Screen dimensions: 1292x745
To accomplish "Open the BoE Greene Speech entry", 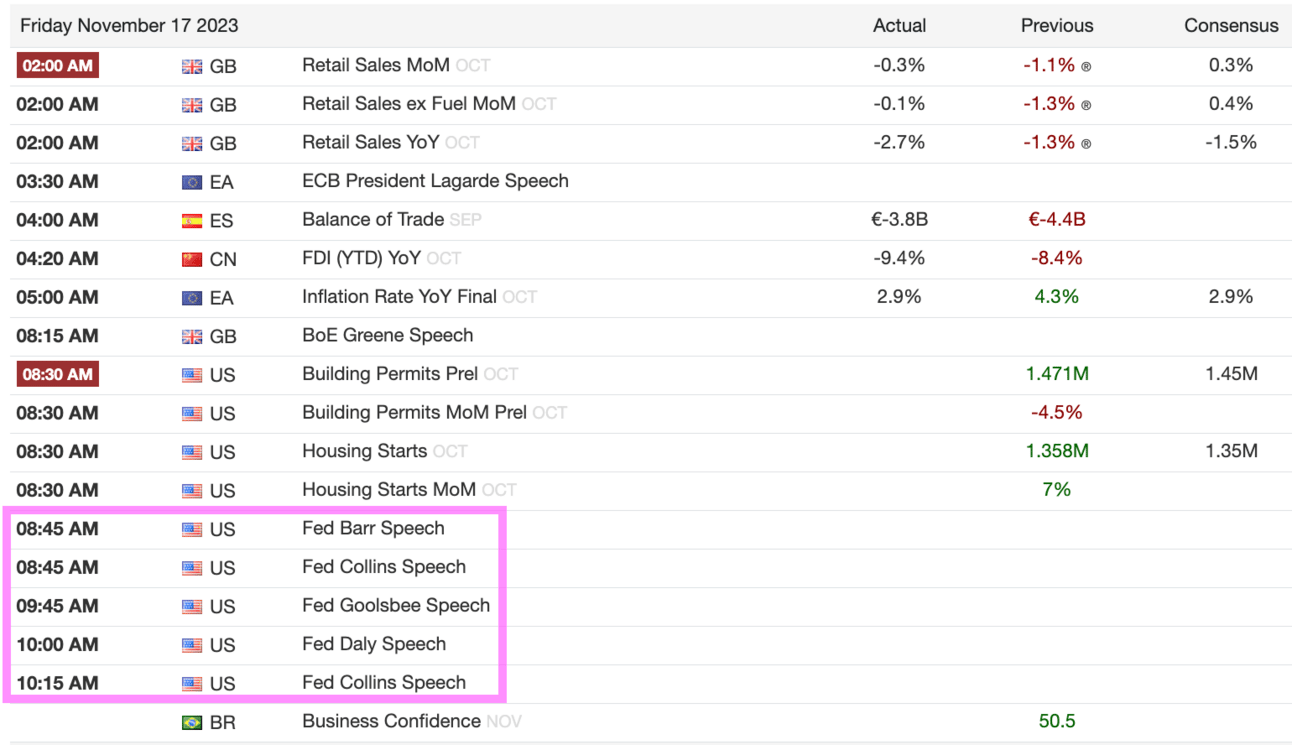I will click(x=387, y=335).
